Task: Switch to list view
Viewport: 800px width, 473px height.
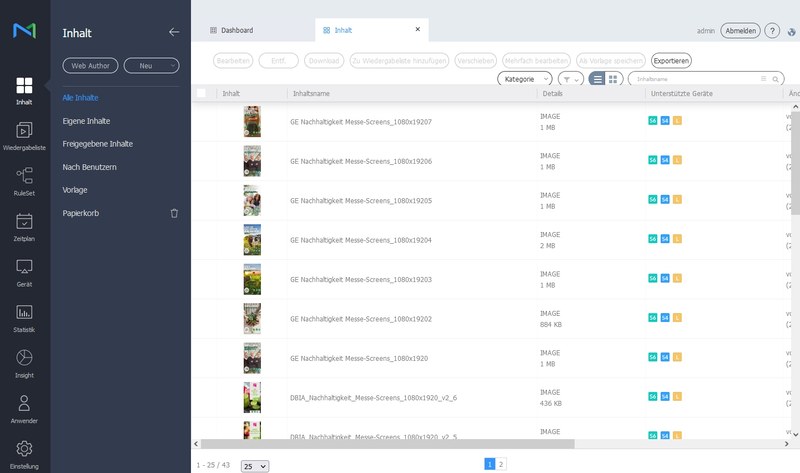Action: tap(597, 78)
